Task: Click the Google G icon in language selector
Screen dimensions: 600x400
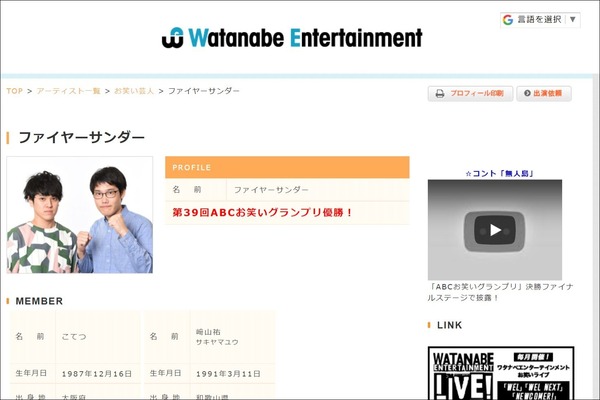Action: (508, 20)
